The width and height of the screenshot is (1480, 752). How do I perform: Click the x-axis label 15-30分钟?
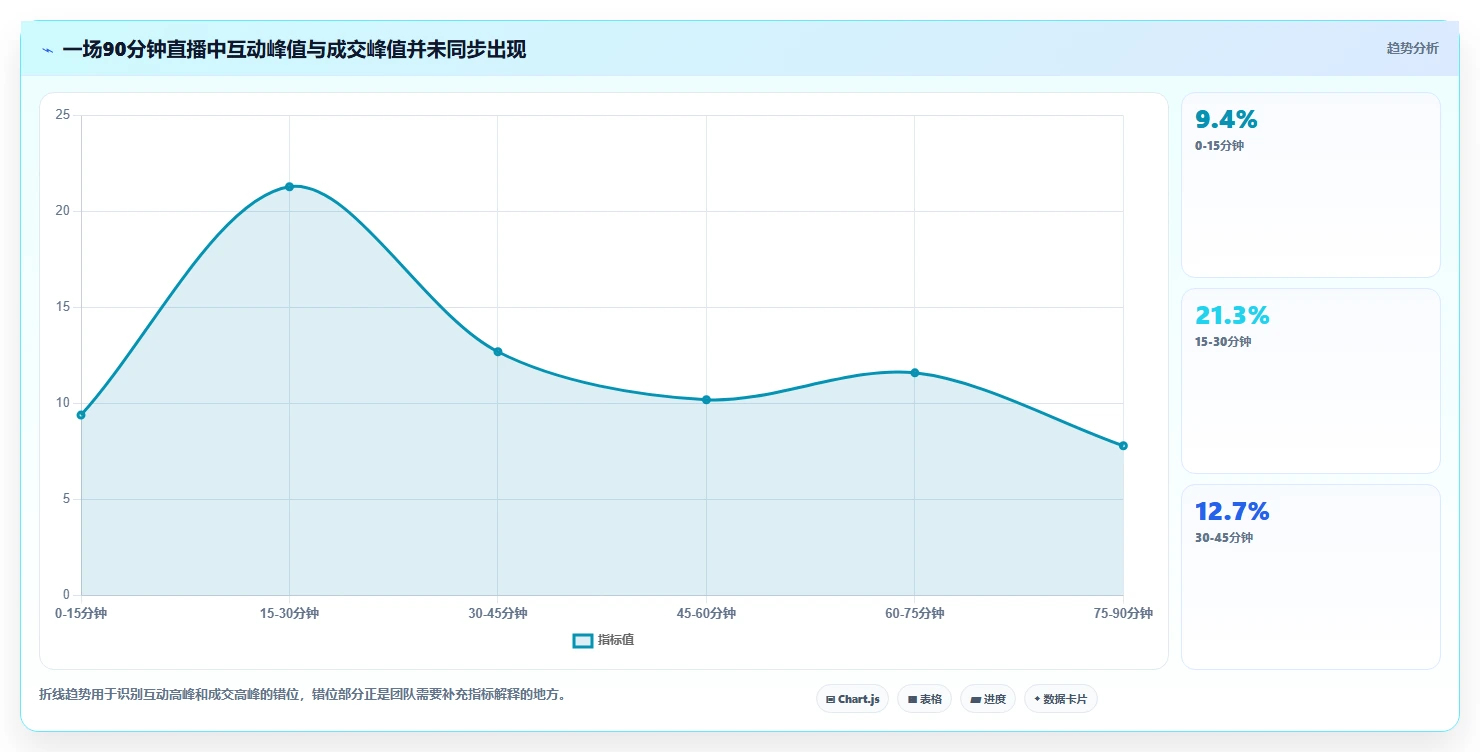pos(289,614)
